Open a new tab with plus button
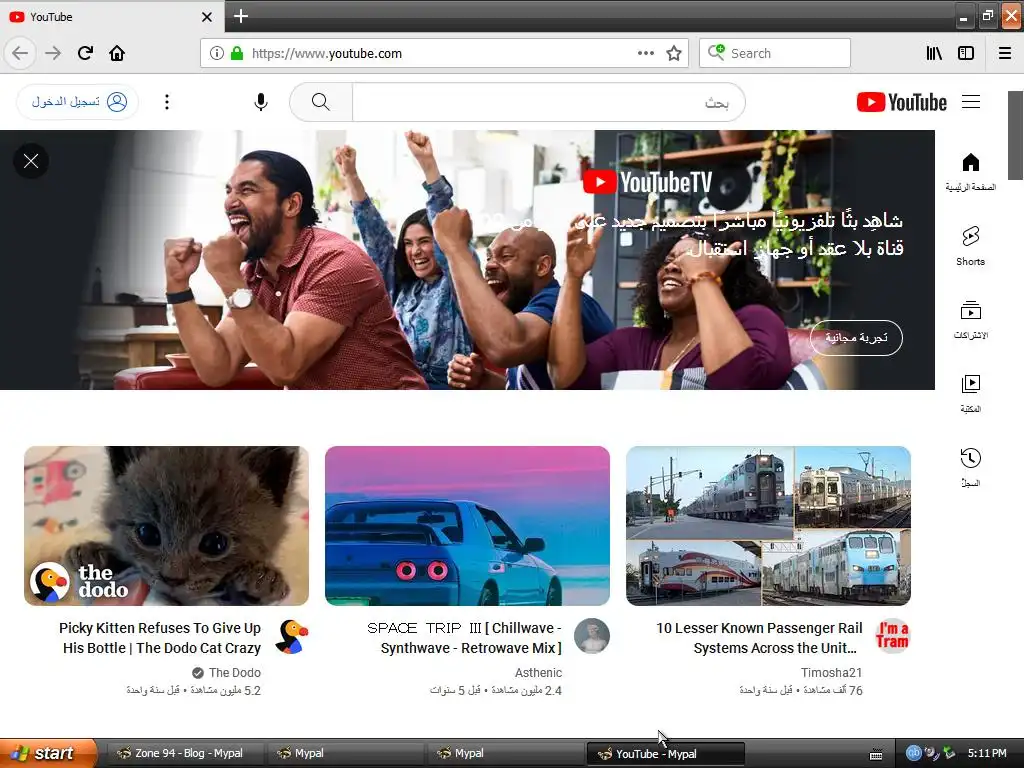This screenshot has width=1024, height=768. [241, 16]
